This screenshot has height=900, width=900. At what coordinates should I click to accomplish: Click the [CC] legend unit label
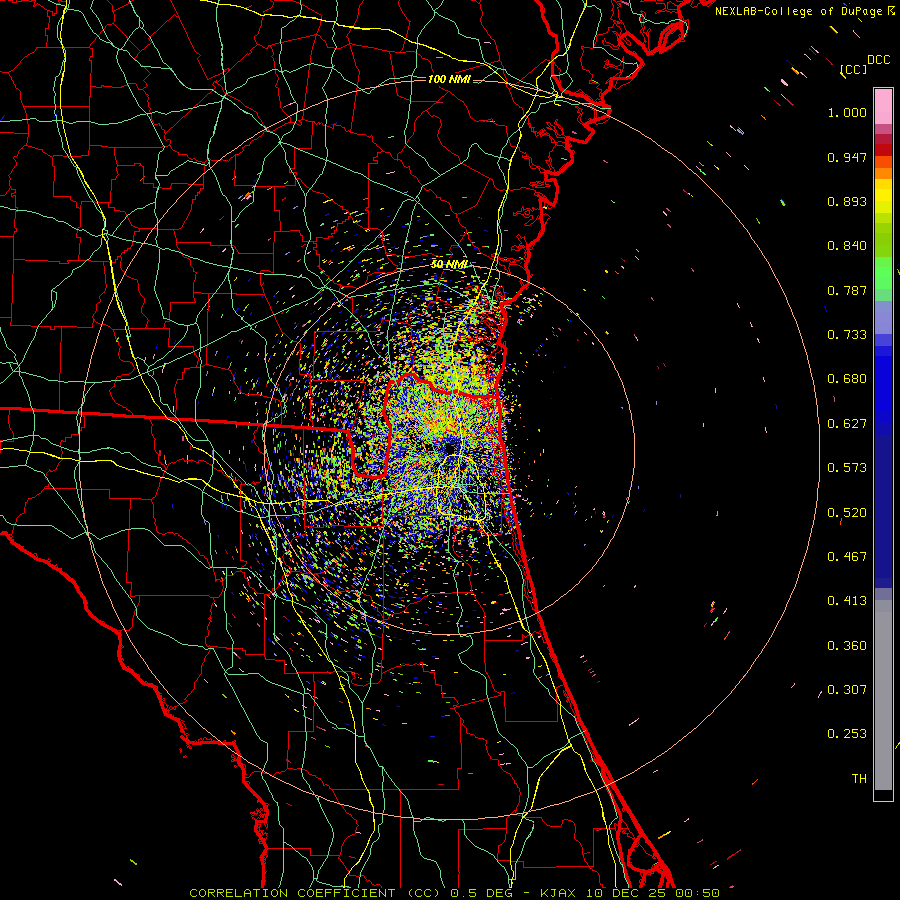pos(853,69)
